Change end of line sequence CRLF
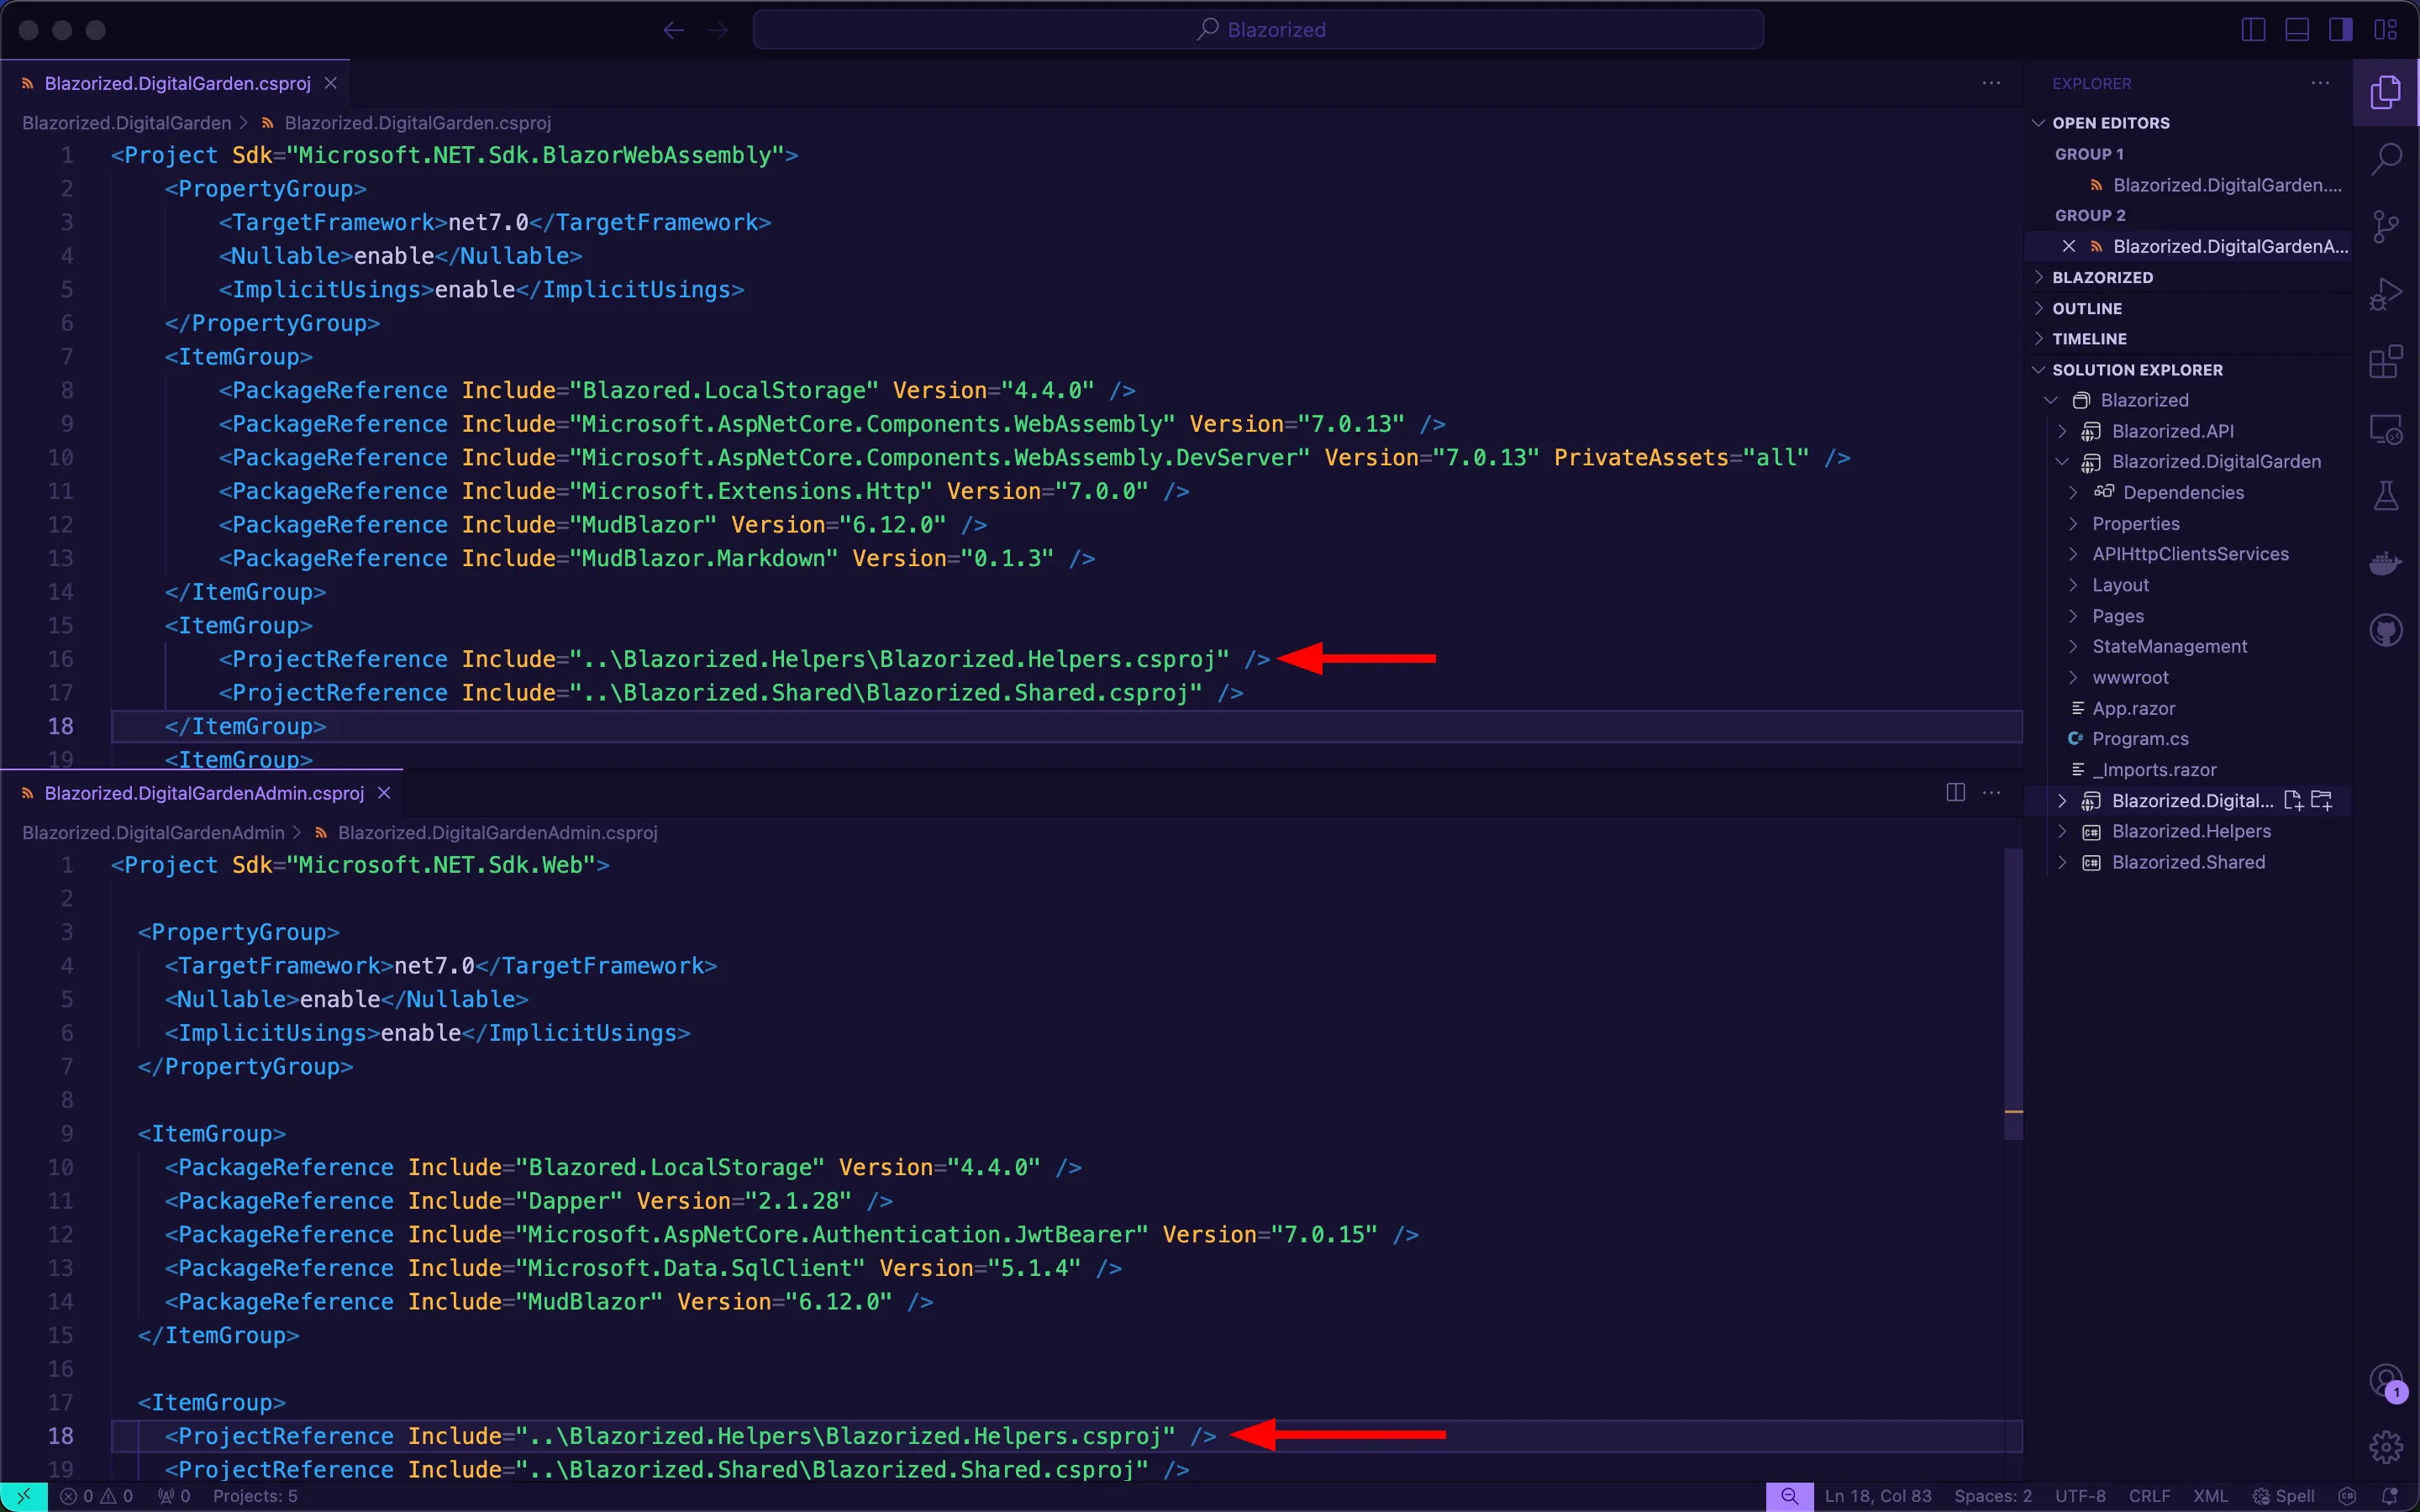This screenshot has height=1512, width=2420. click(x=2149, y=1497)
